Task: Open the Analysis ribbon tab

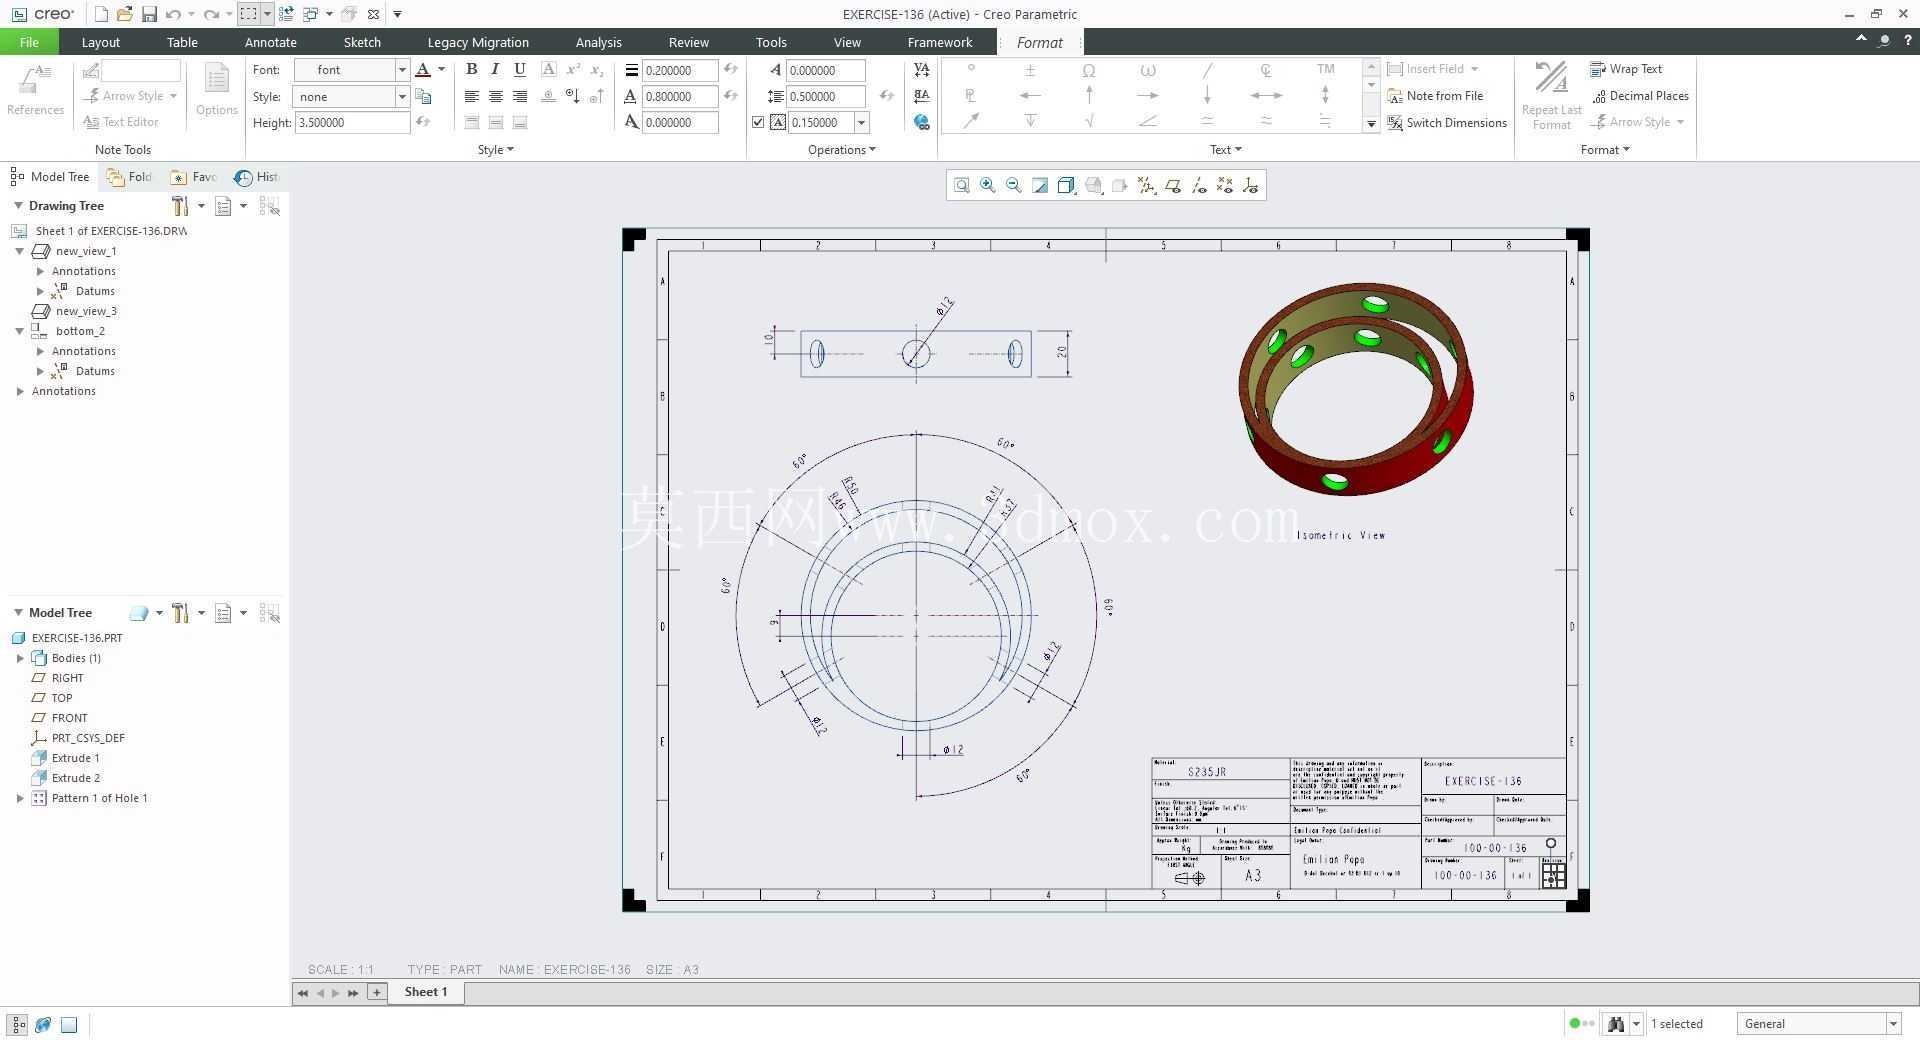Action: click(x=598, y=42)
